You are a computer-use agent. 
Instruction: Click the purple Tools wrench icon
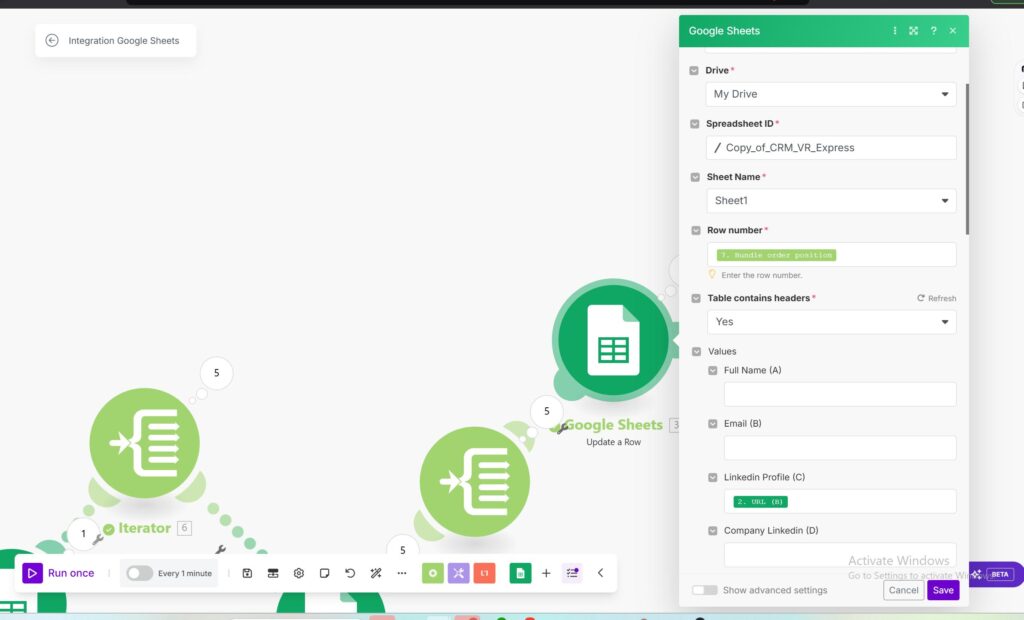458,573
